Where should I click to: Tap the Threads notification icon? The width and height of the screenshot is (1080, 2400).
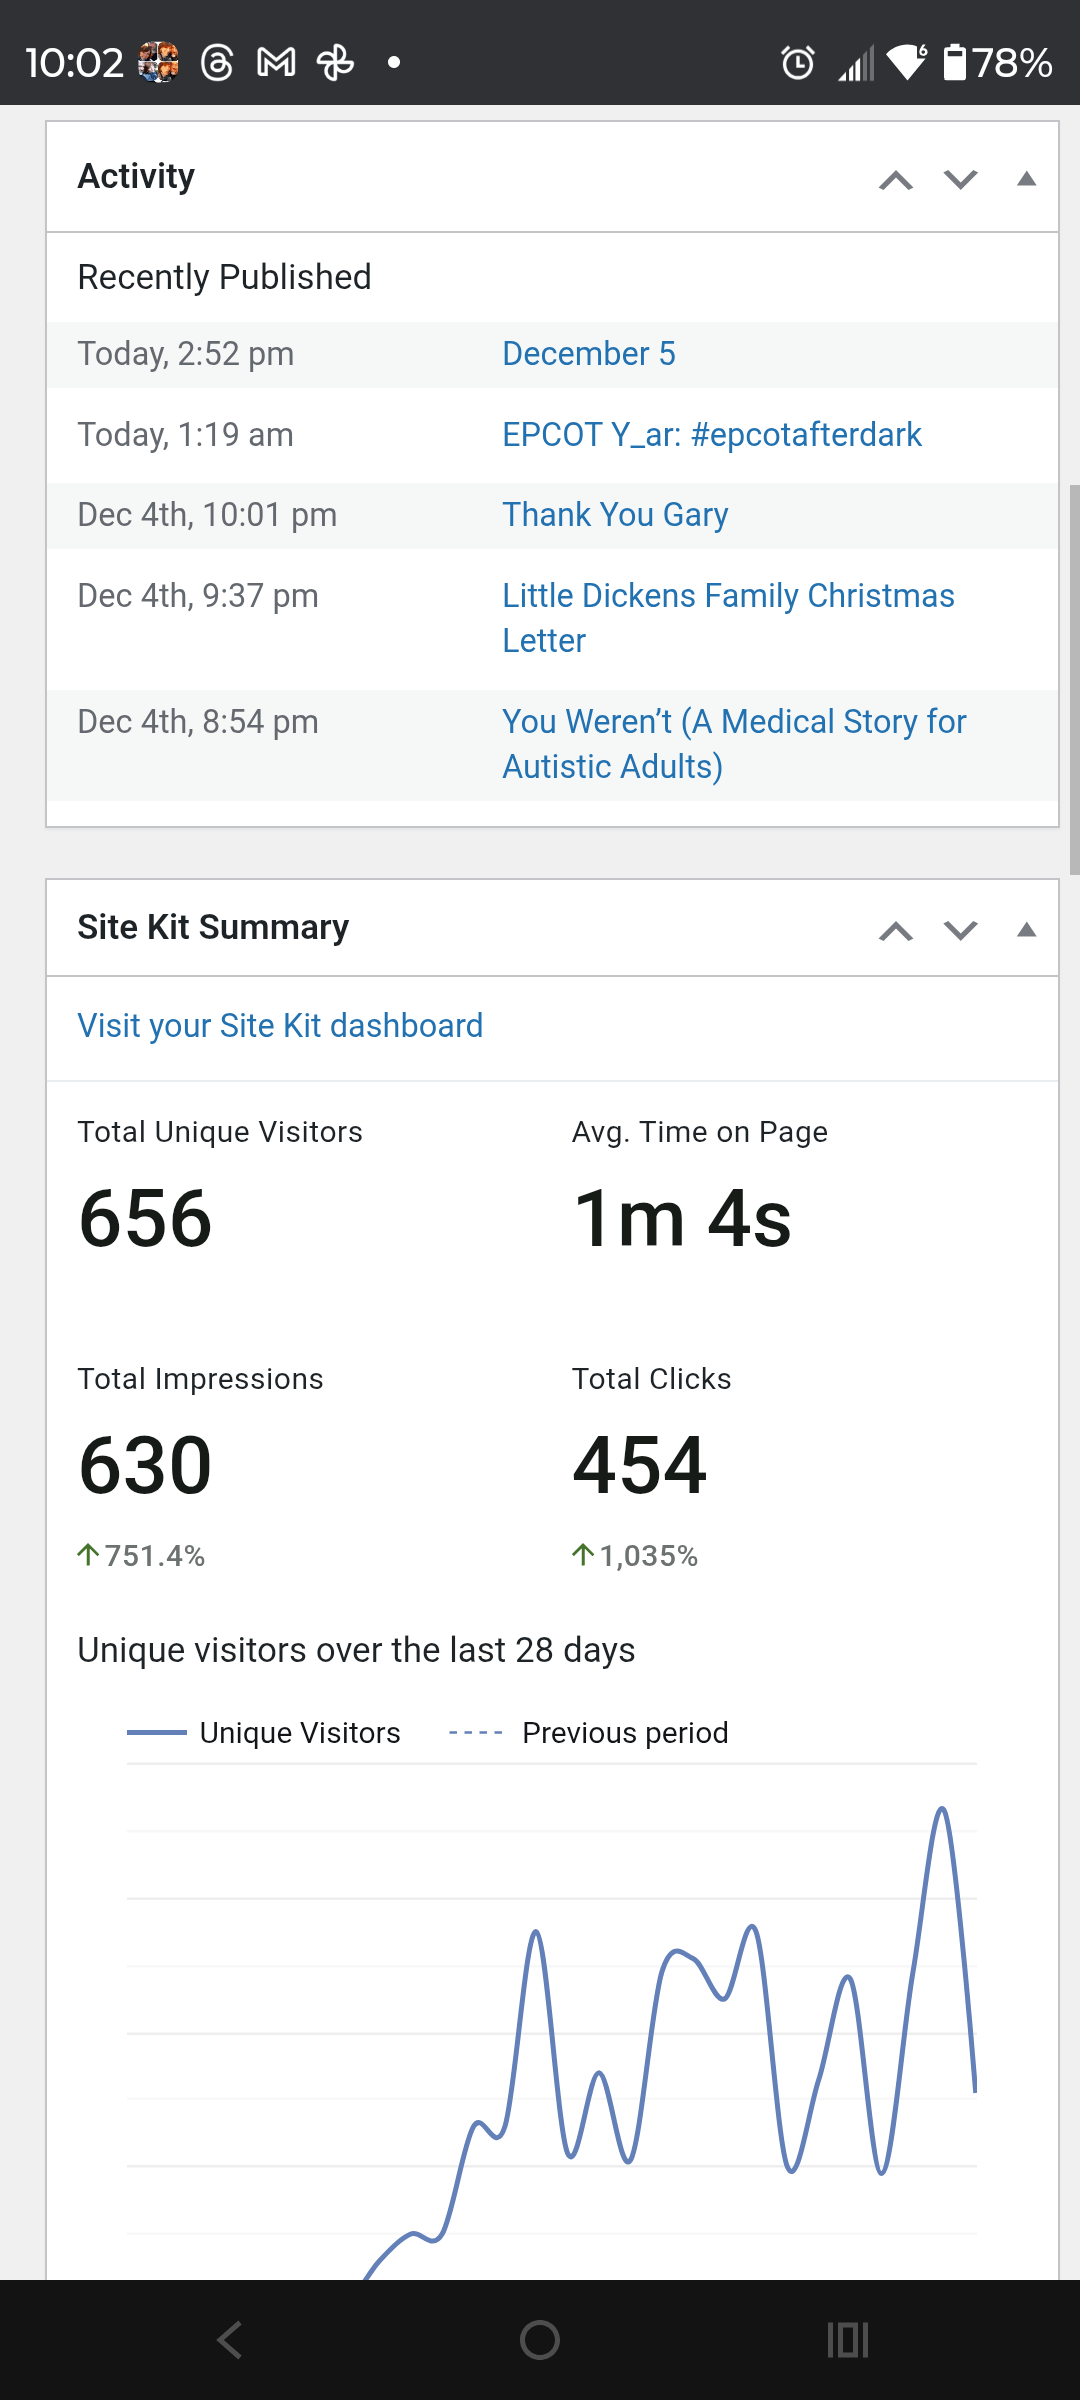tap(216, 63)
